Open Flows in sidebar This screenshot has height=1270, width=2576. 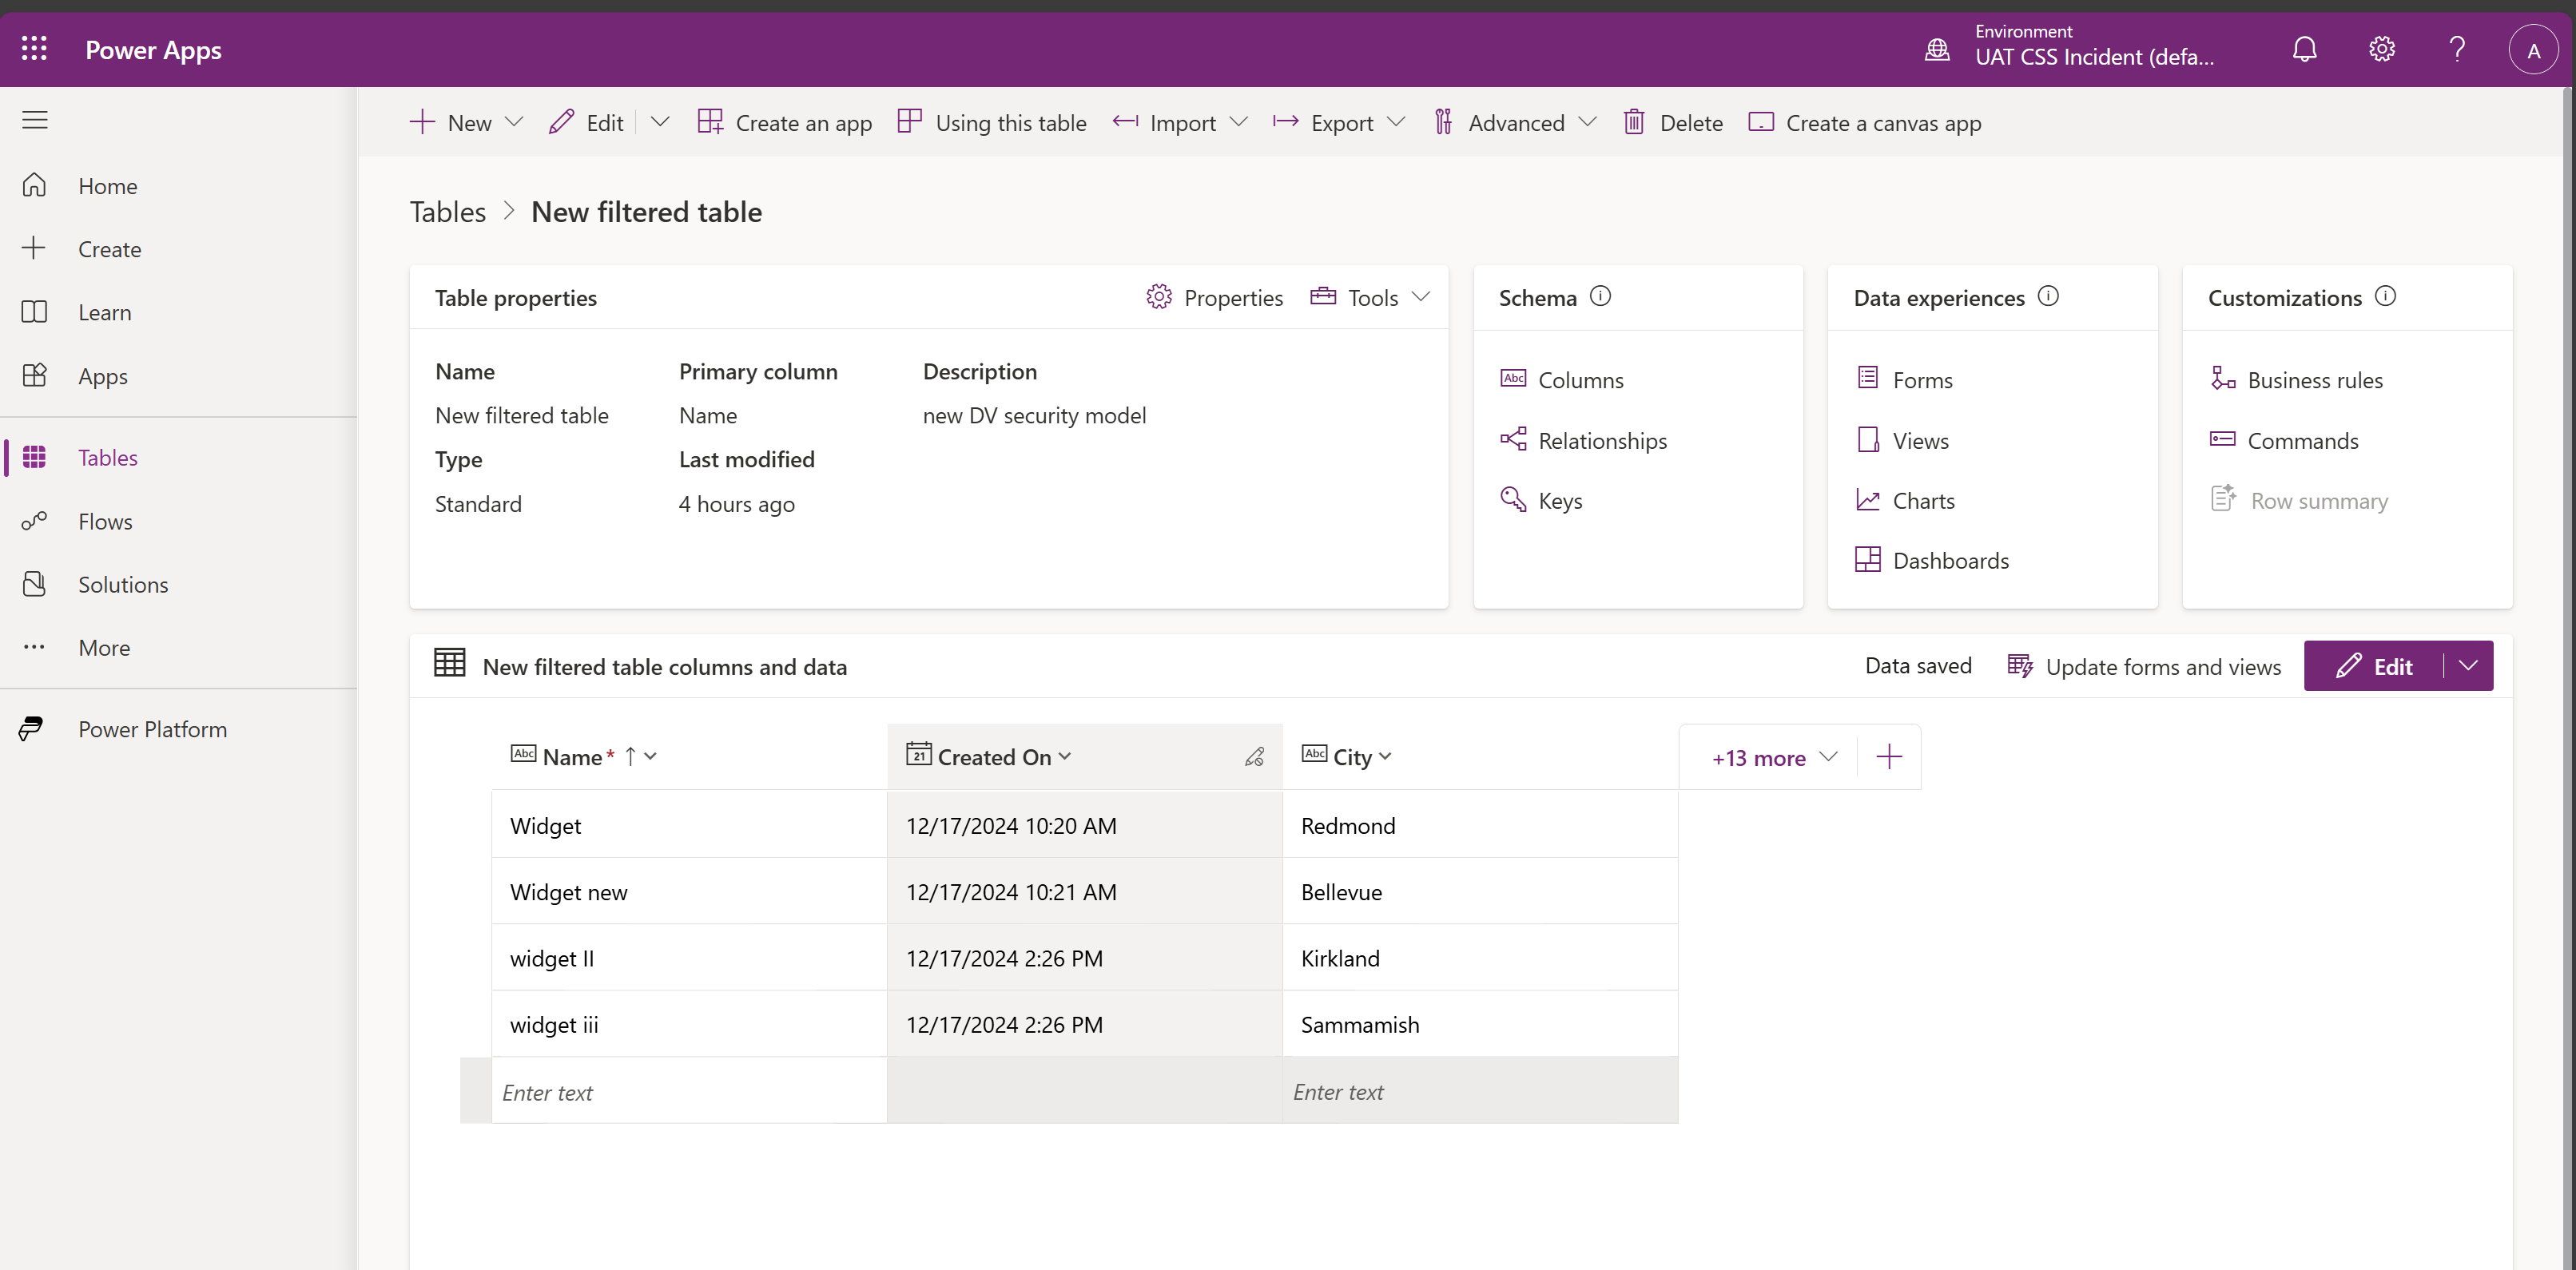coord(105,521)
